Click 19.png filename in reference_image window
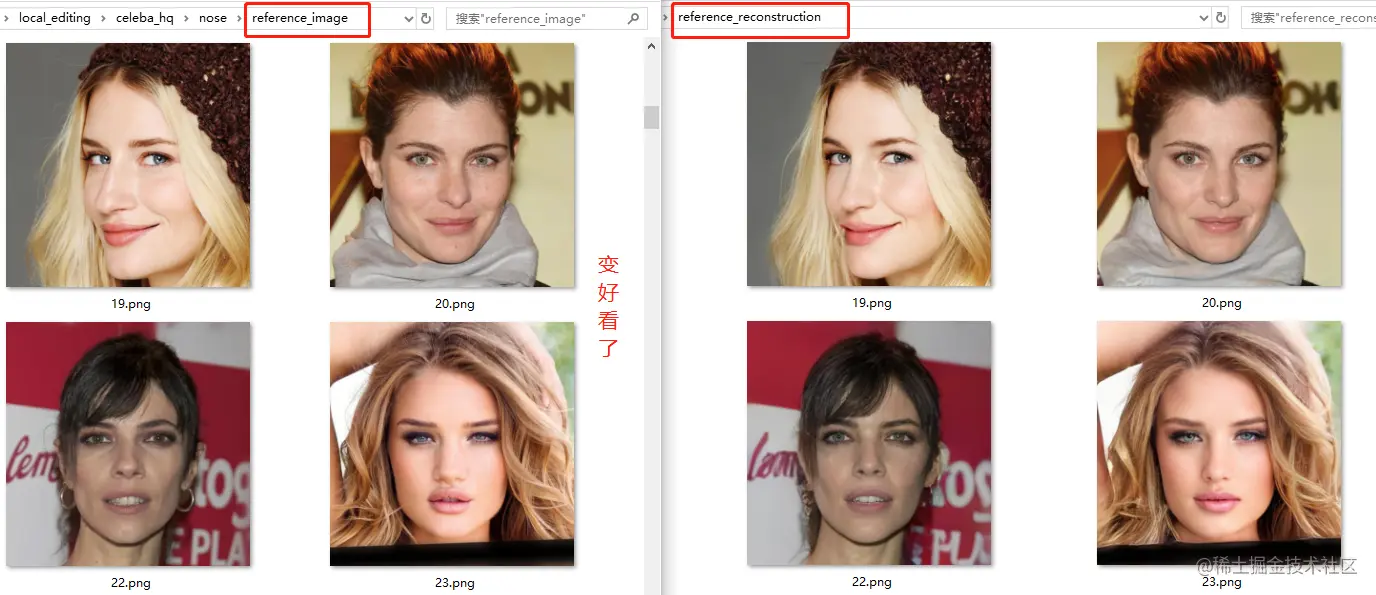1376x595 pixels. point(131,304)
